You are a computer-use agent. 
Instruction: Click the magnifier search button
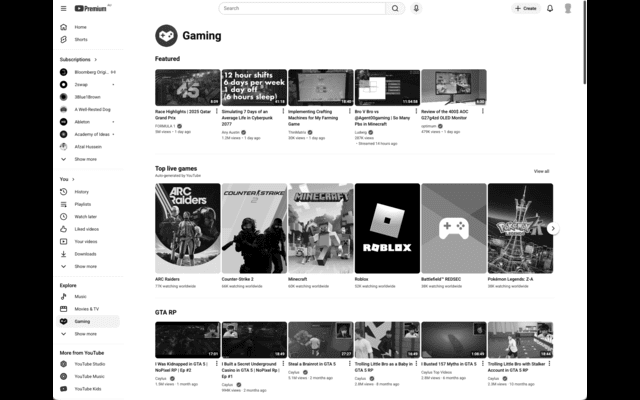[x=395, y=8]
